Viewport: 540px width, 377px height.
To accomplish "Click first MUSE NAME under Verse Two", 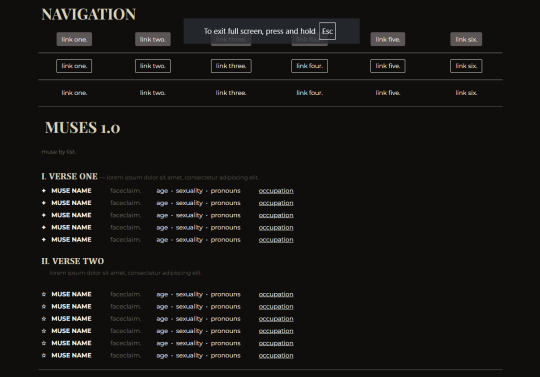I will pos(71,294).
